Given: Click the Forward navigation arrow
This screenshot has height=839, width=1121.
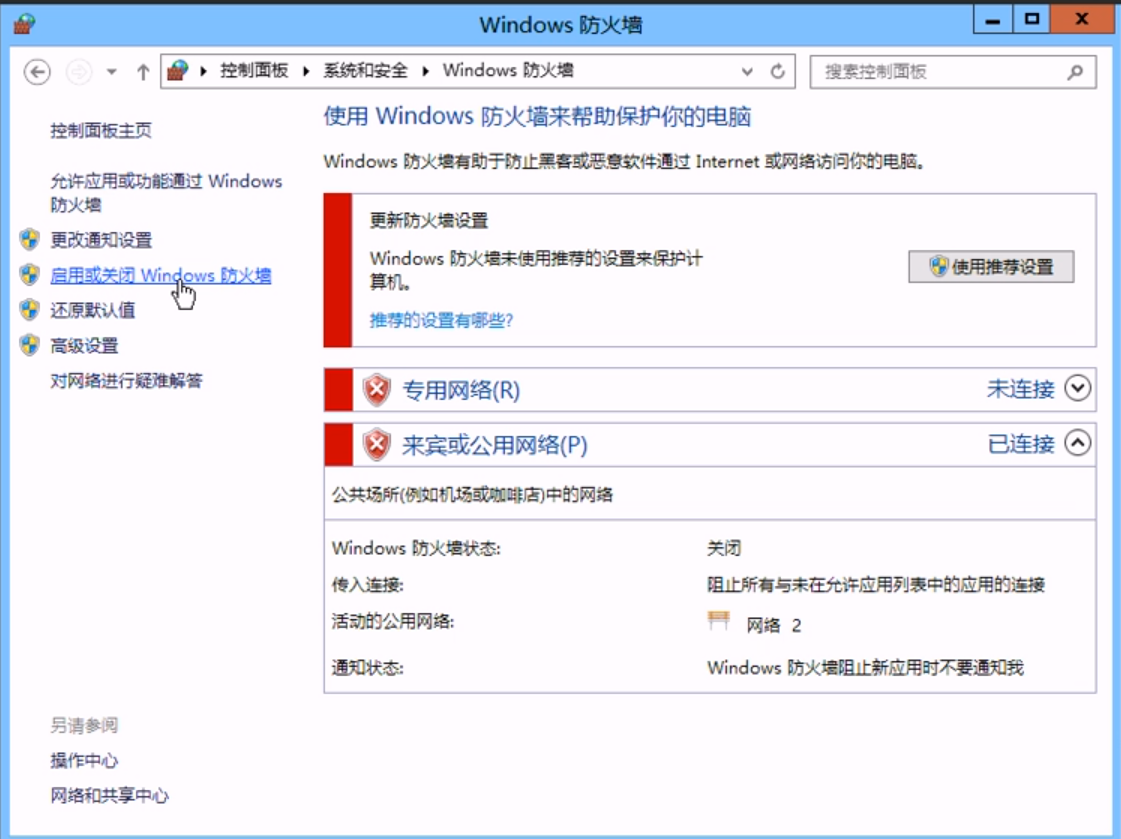Looking at the screenshot, I should point(79,71).
